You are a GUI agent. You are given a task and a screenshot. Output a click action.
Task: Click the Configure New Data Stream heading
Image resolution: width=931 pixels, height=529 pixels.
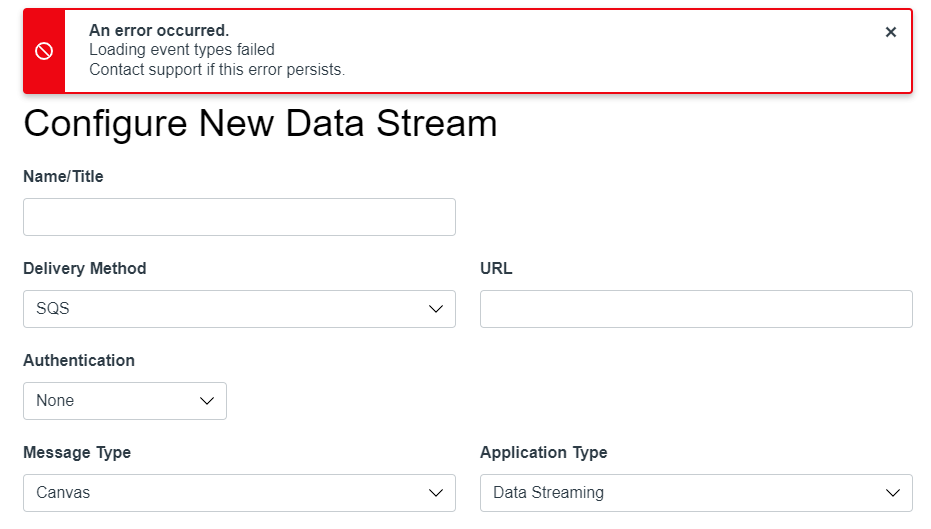(x=260, y=123)
